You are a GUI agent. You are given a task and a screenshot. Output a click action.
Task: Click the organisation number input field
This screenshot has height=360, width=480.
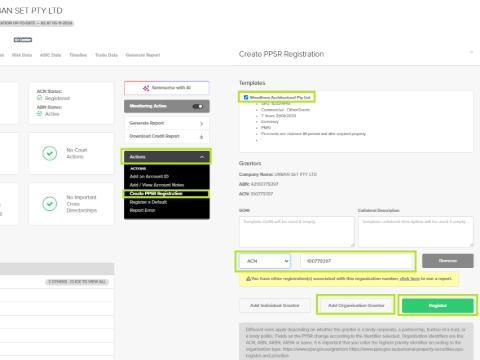click(x=357, y=261)
